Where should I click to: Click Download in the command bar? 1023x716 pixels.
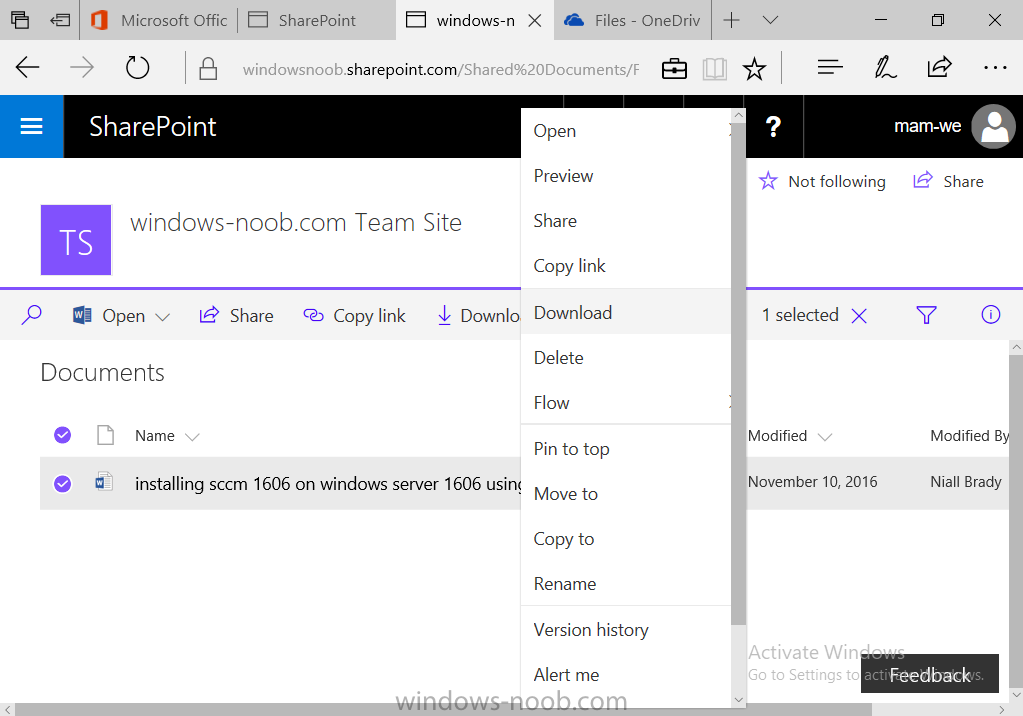478,315
